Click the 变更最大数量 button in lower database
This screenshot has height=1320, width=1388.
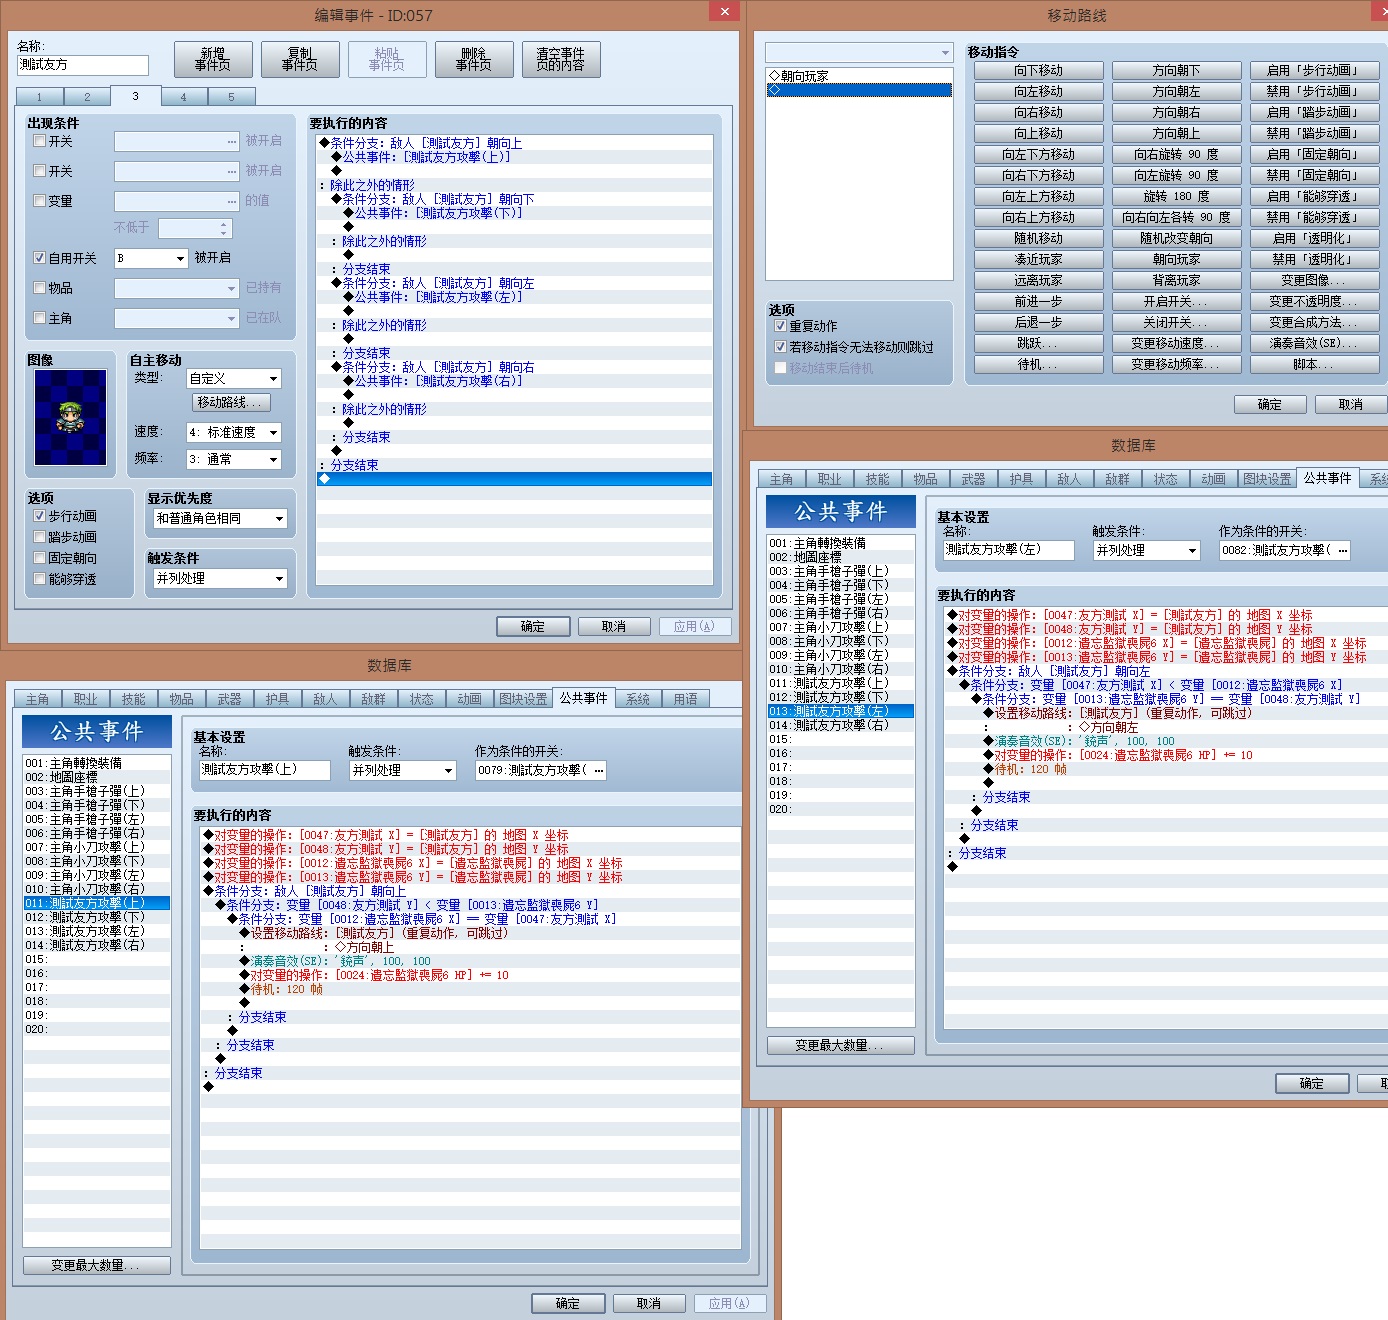click(x=97, y=1265)
